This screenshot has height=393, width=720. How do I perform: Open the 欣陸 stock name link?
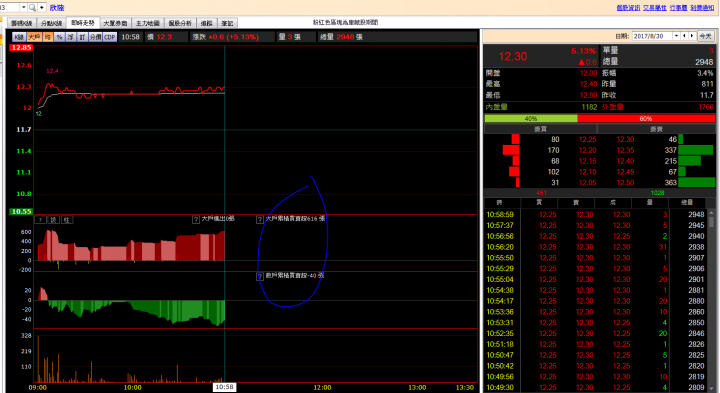click(x=57, y=7)
